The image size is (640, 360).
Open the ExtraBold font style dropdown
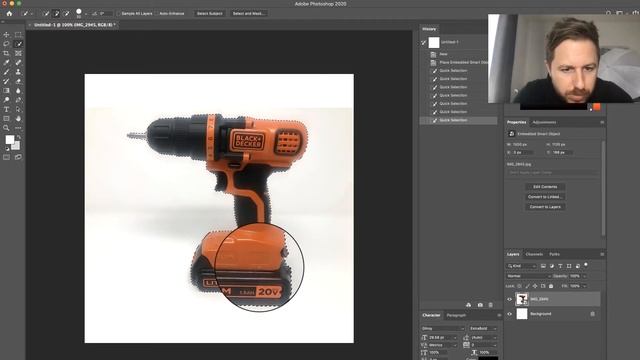483,328
